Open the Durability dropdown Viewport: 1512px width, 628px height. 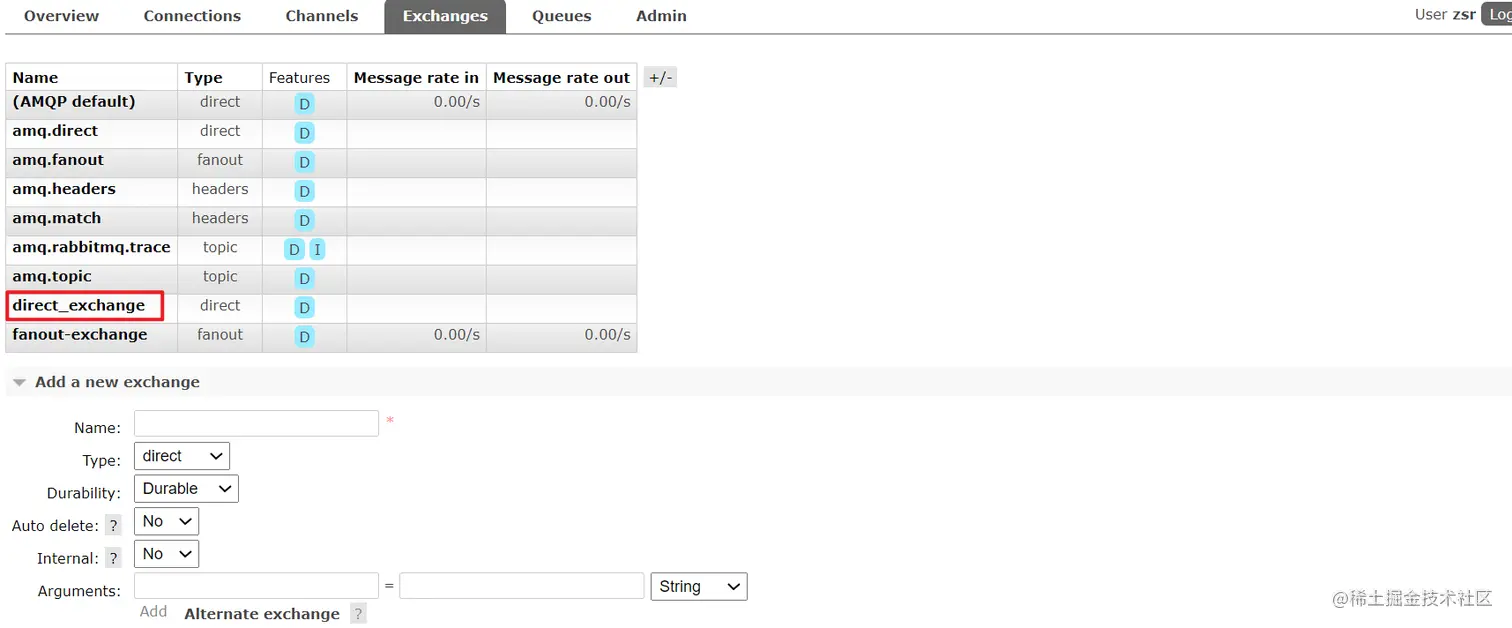click(186, 489)
